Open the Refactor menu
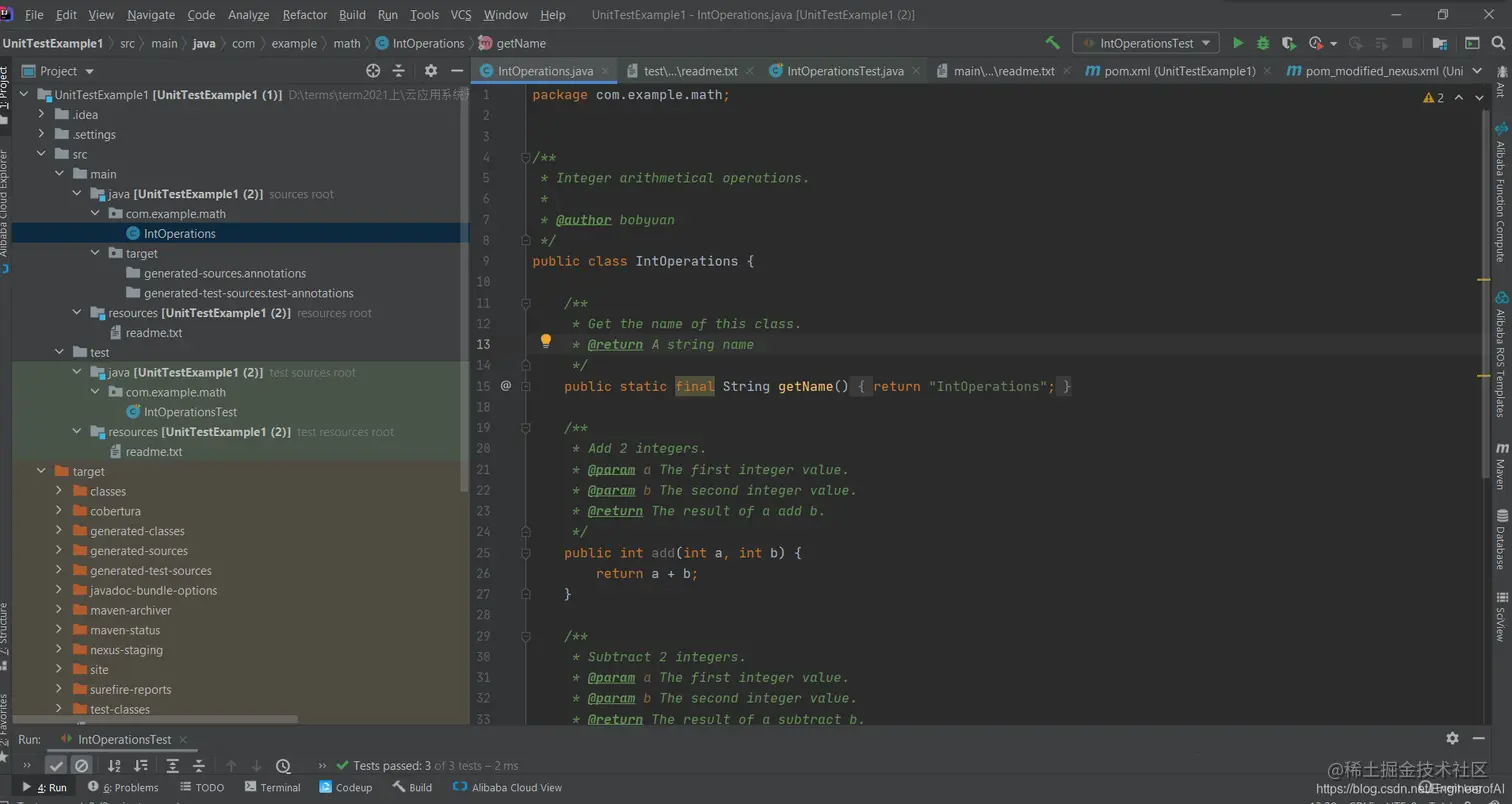 pyautogui.click(x=304, y=15)
